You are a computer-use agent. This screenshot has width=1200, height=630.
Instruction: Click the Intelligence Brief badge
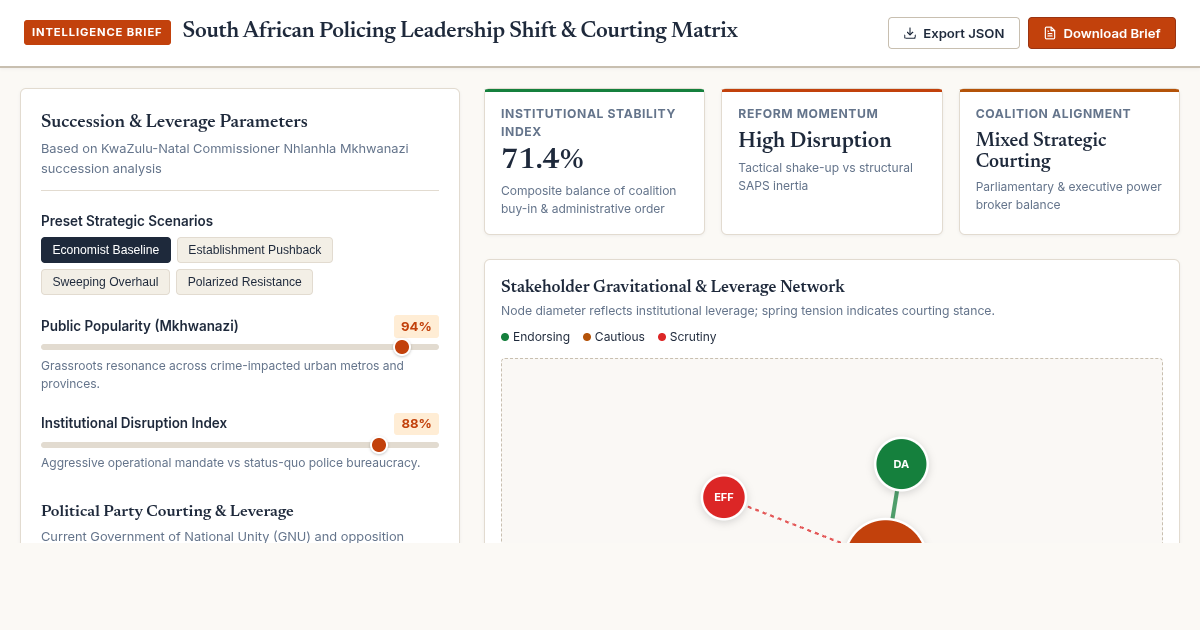[98, 32]
